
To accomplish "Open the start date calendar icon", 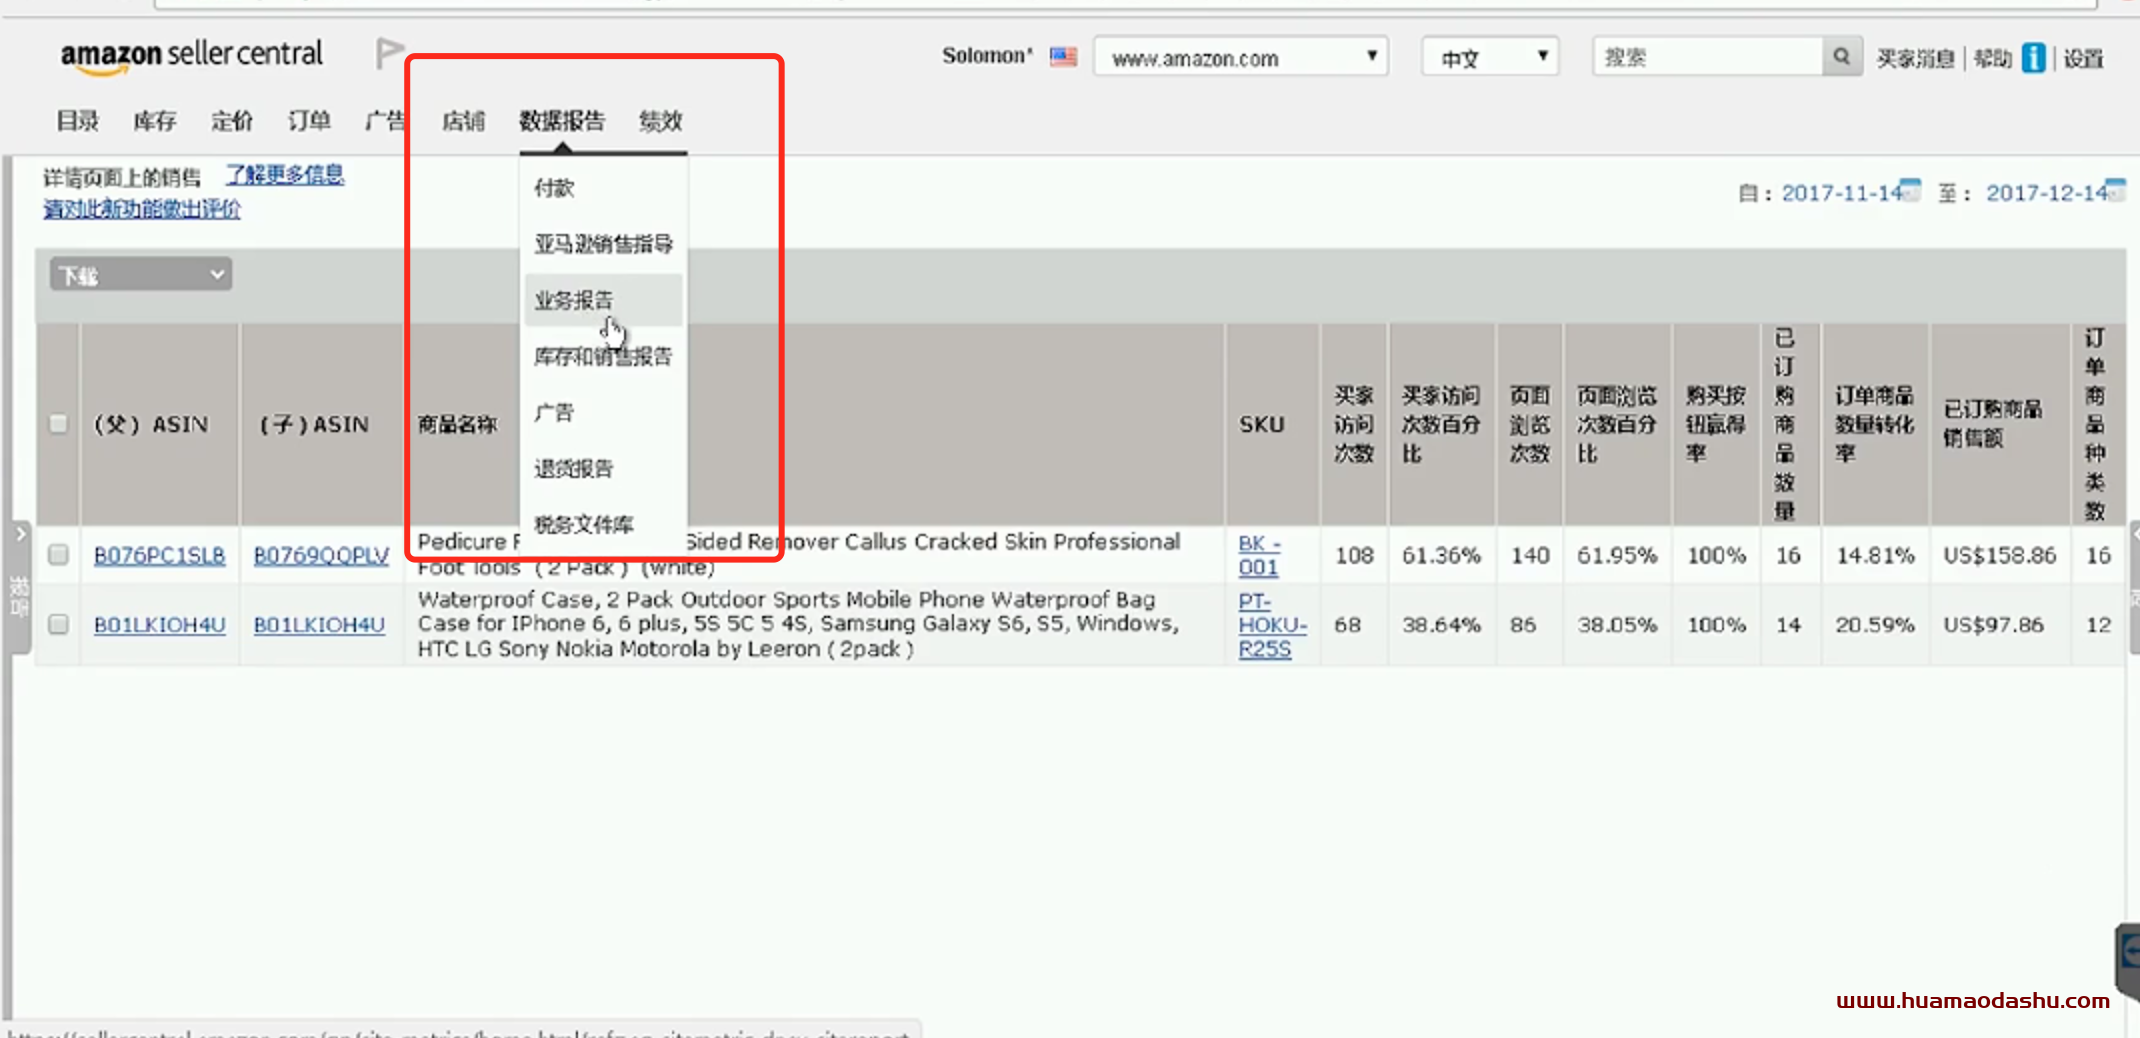I will tap(1910, 189).
